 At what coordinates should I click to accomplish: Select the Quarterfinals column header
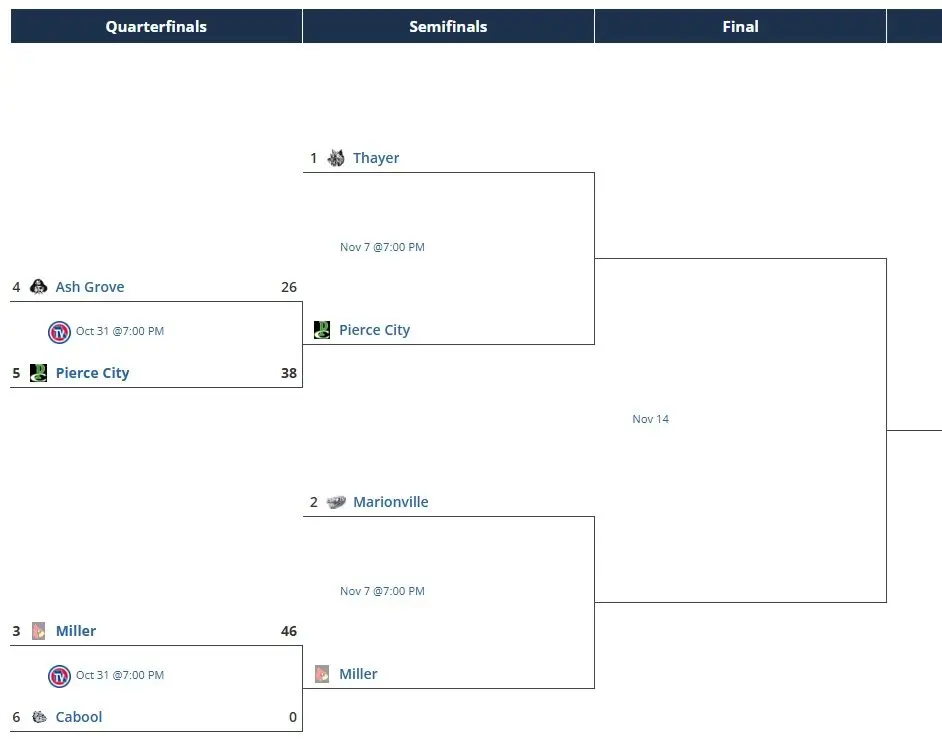pos(156,27)
